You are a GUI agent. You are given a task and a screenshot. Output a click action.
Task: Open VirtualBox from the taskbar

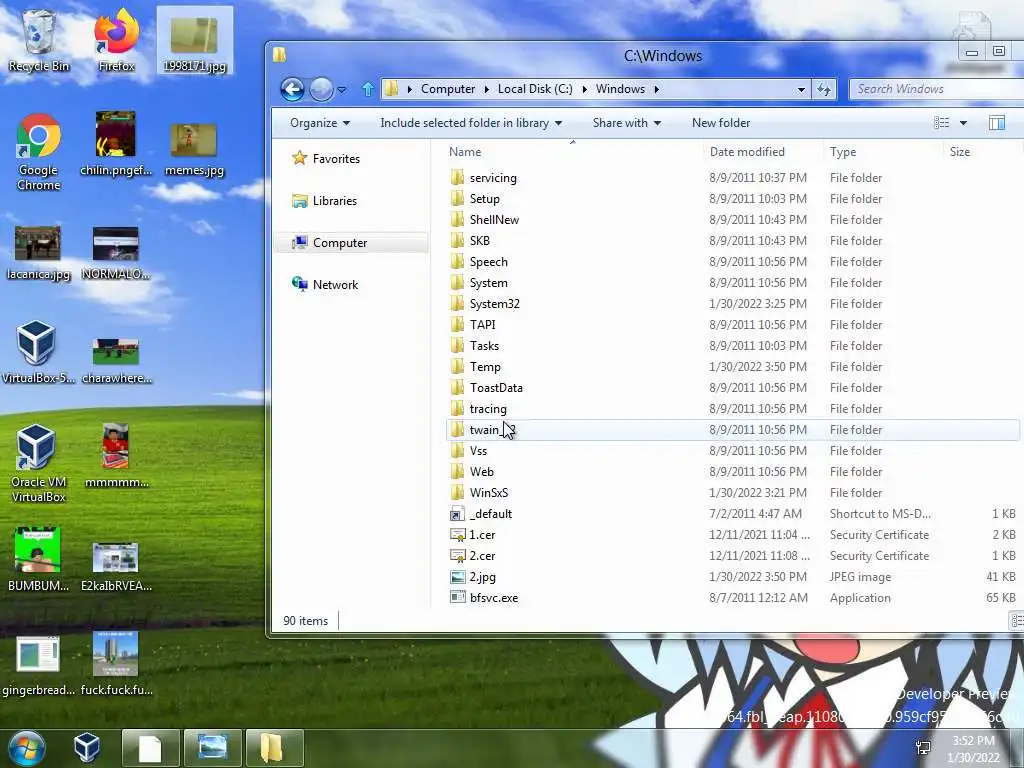point(86,748)
